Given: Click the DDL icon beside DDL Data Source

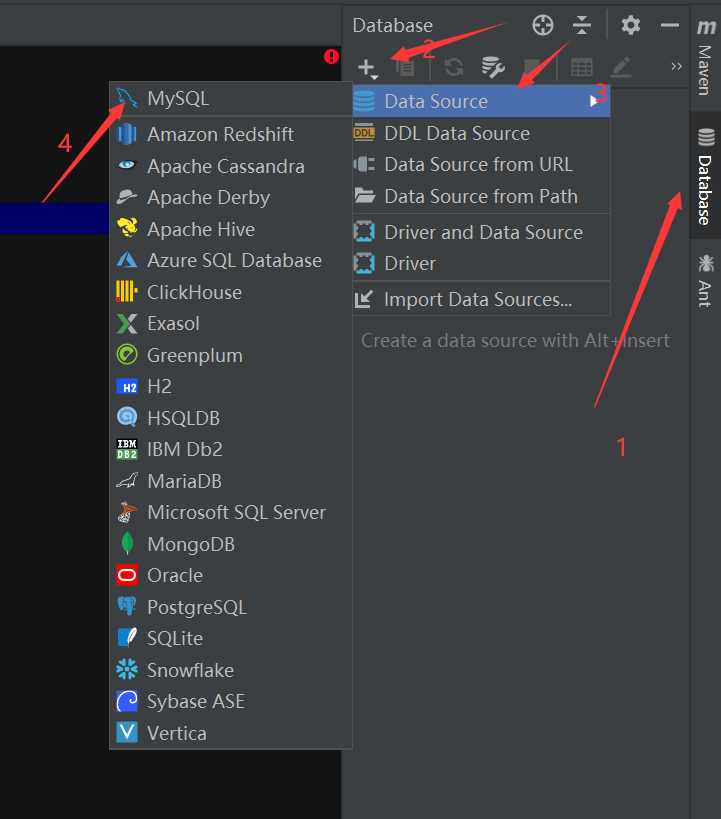Looking at the screenshot, I should 364,133.
